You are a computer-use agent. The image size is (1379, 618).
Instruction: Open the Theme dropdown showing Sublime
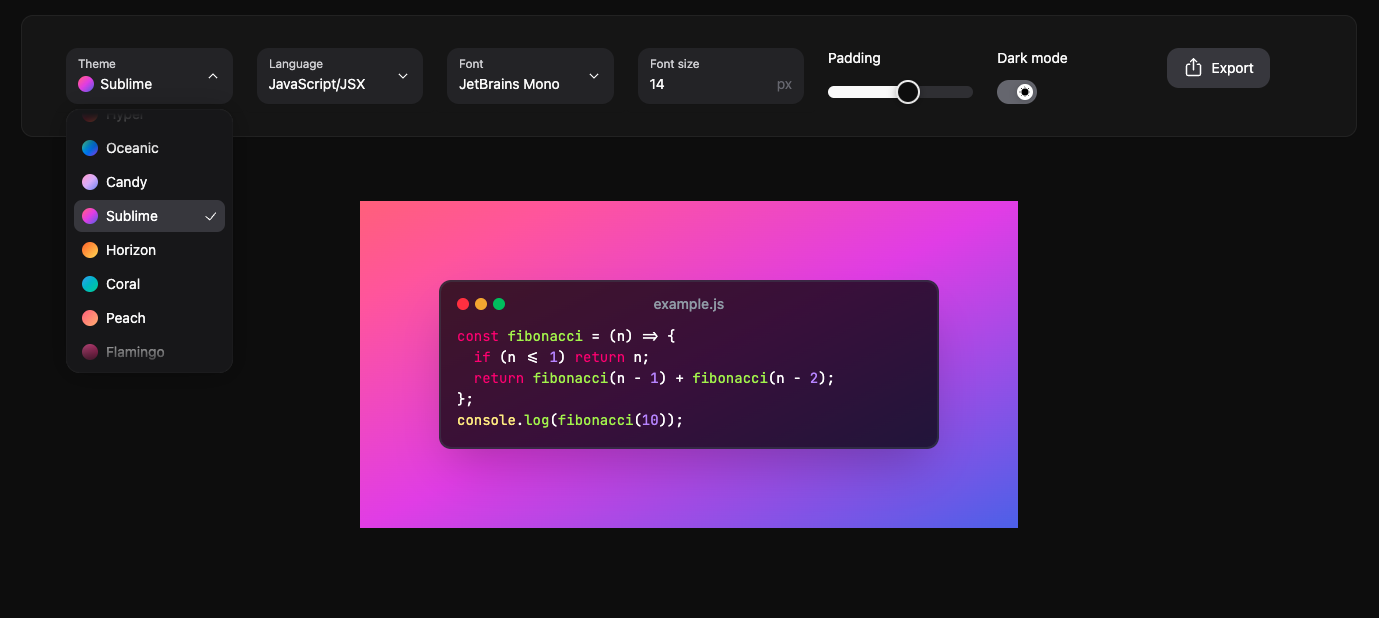click(149, 76)
